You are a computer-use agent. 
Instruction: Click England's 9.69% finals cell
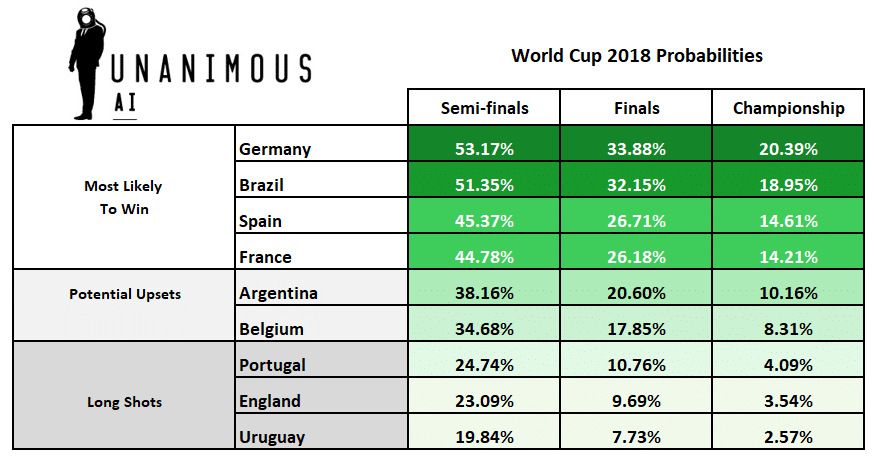(636, 401)
